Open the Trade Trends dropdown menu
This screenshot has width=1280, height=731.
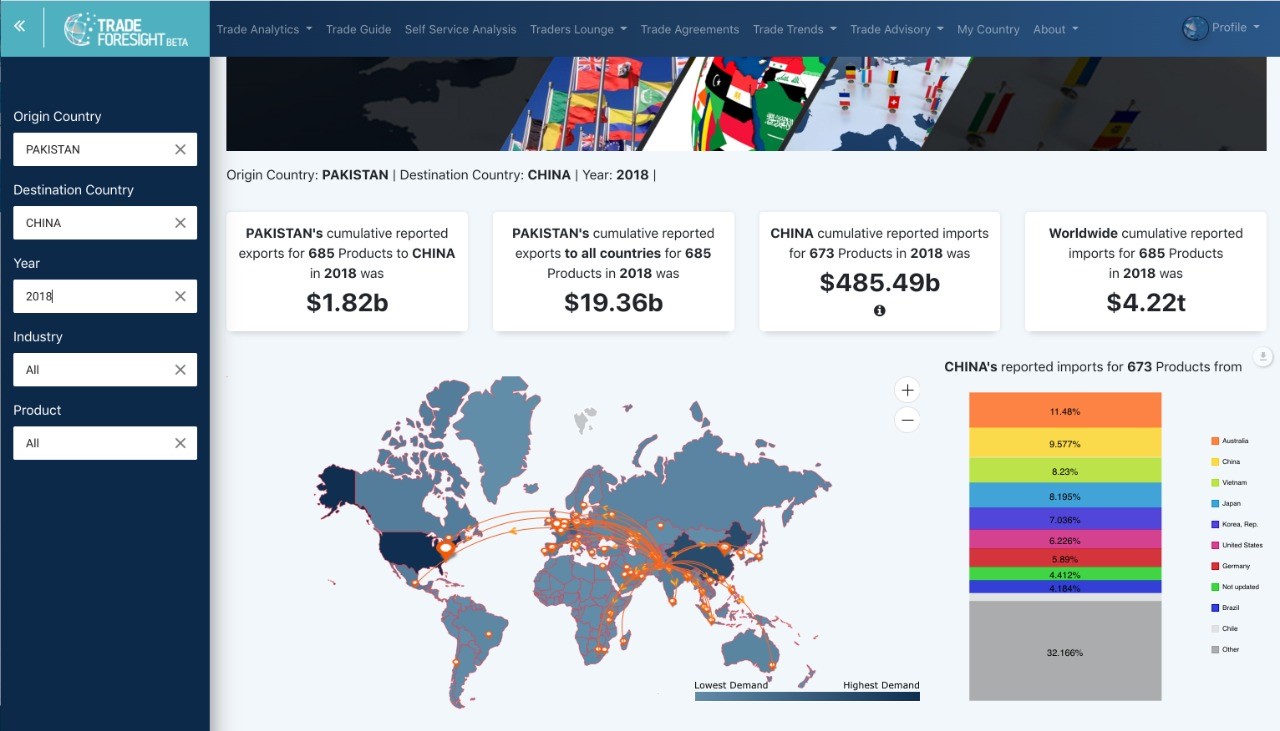(x=795, y=29)
